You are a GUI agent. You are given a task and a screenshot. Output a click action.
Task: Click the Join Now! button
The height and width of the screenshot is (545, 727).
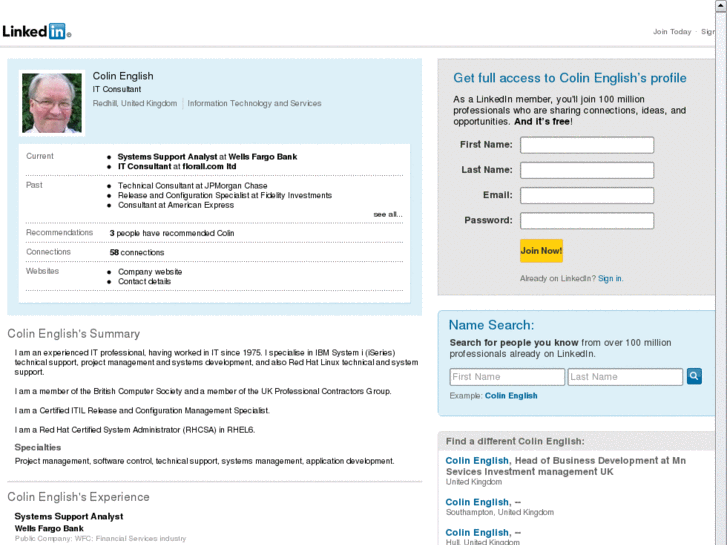[x=541, y=251]
